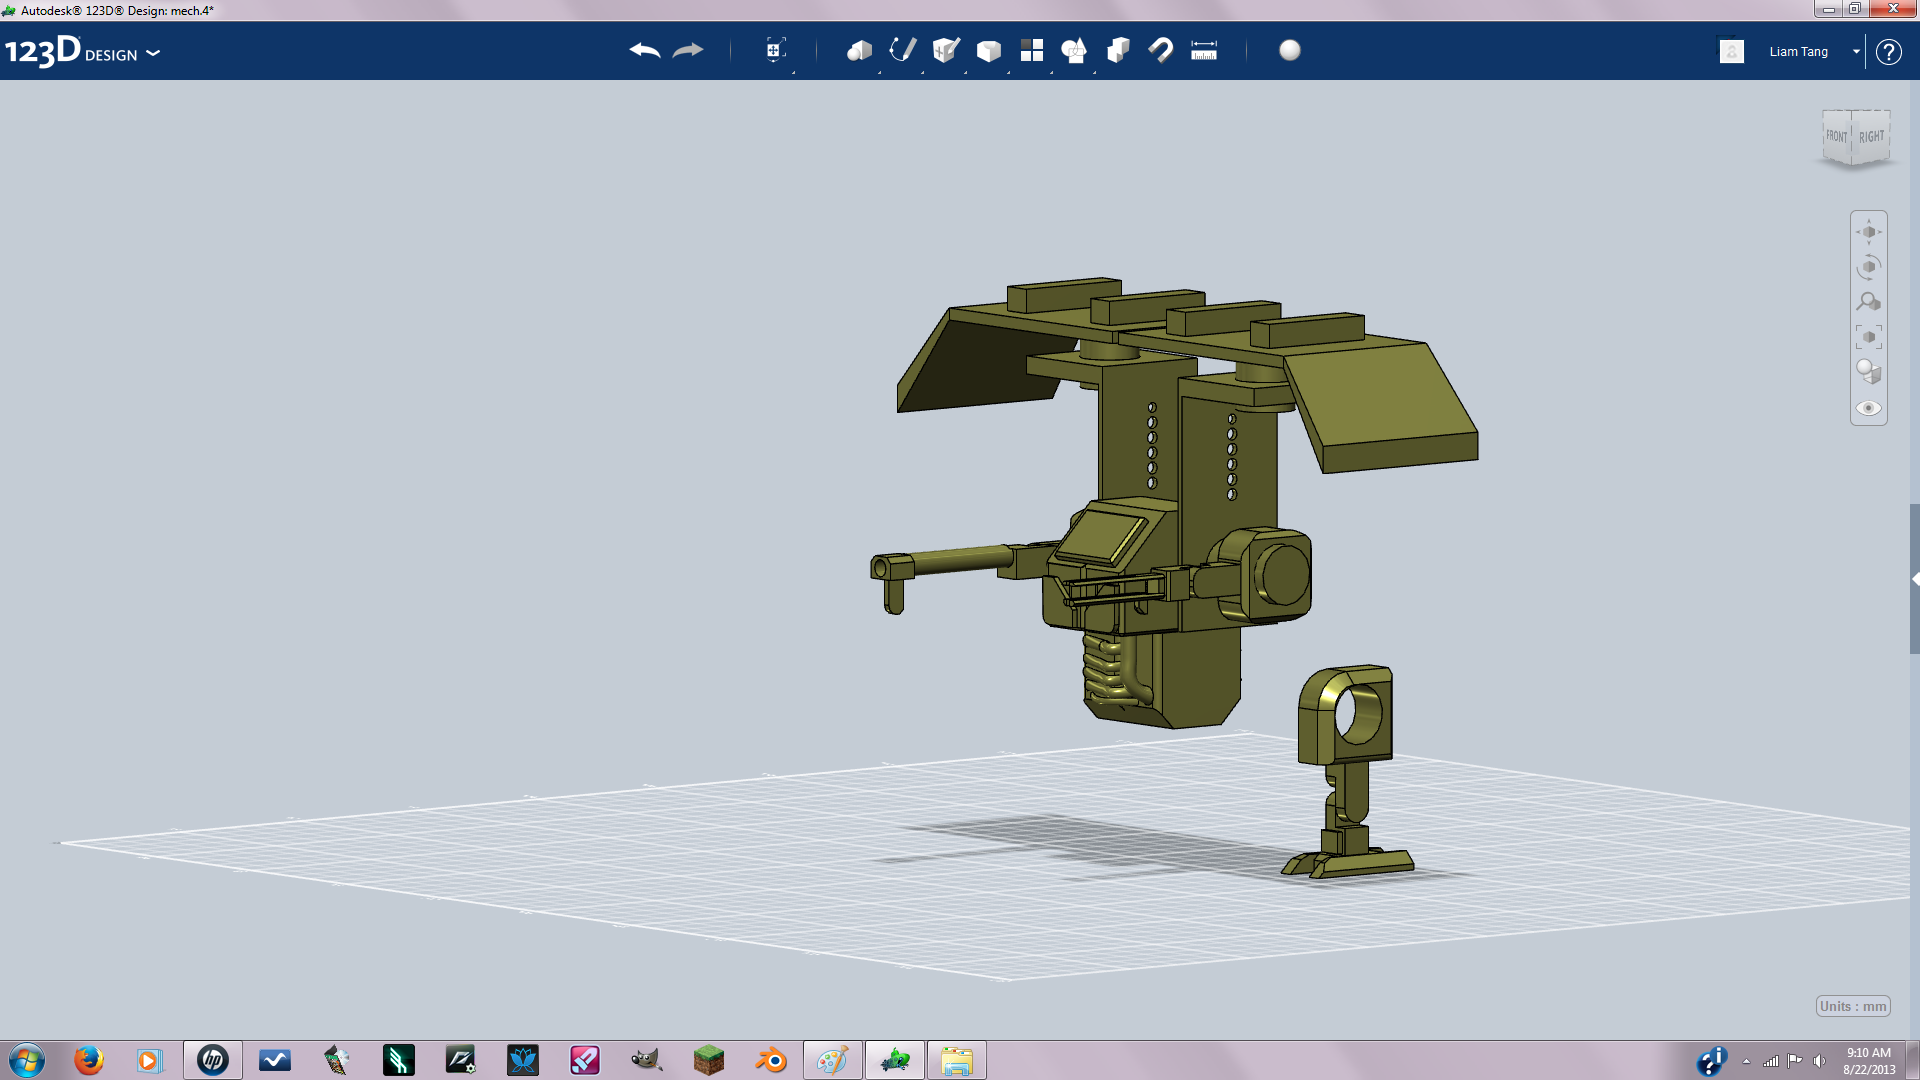Launch Firefox from the taskbar
The height and width of the screenshot is (1080, 1920).
(x=89, y=1060)
